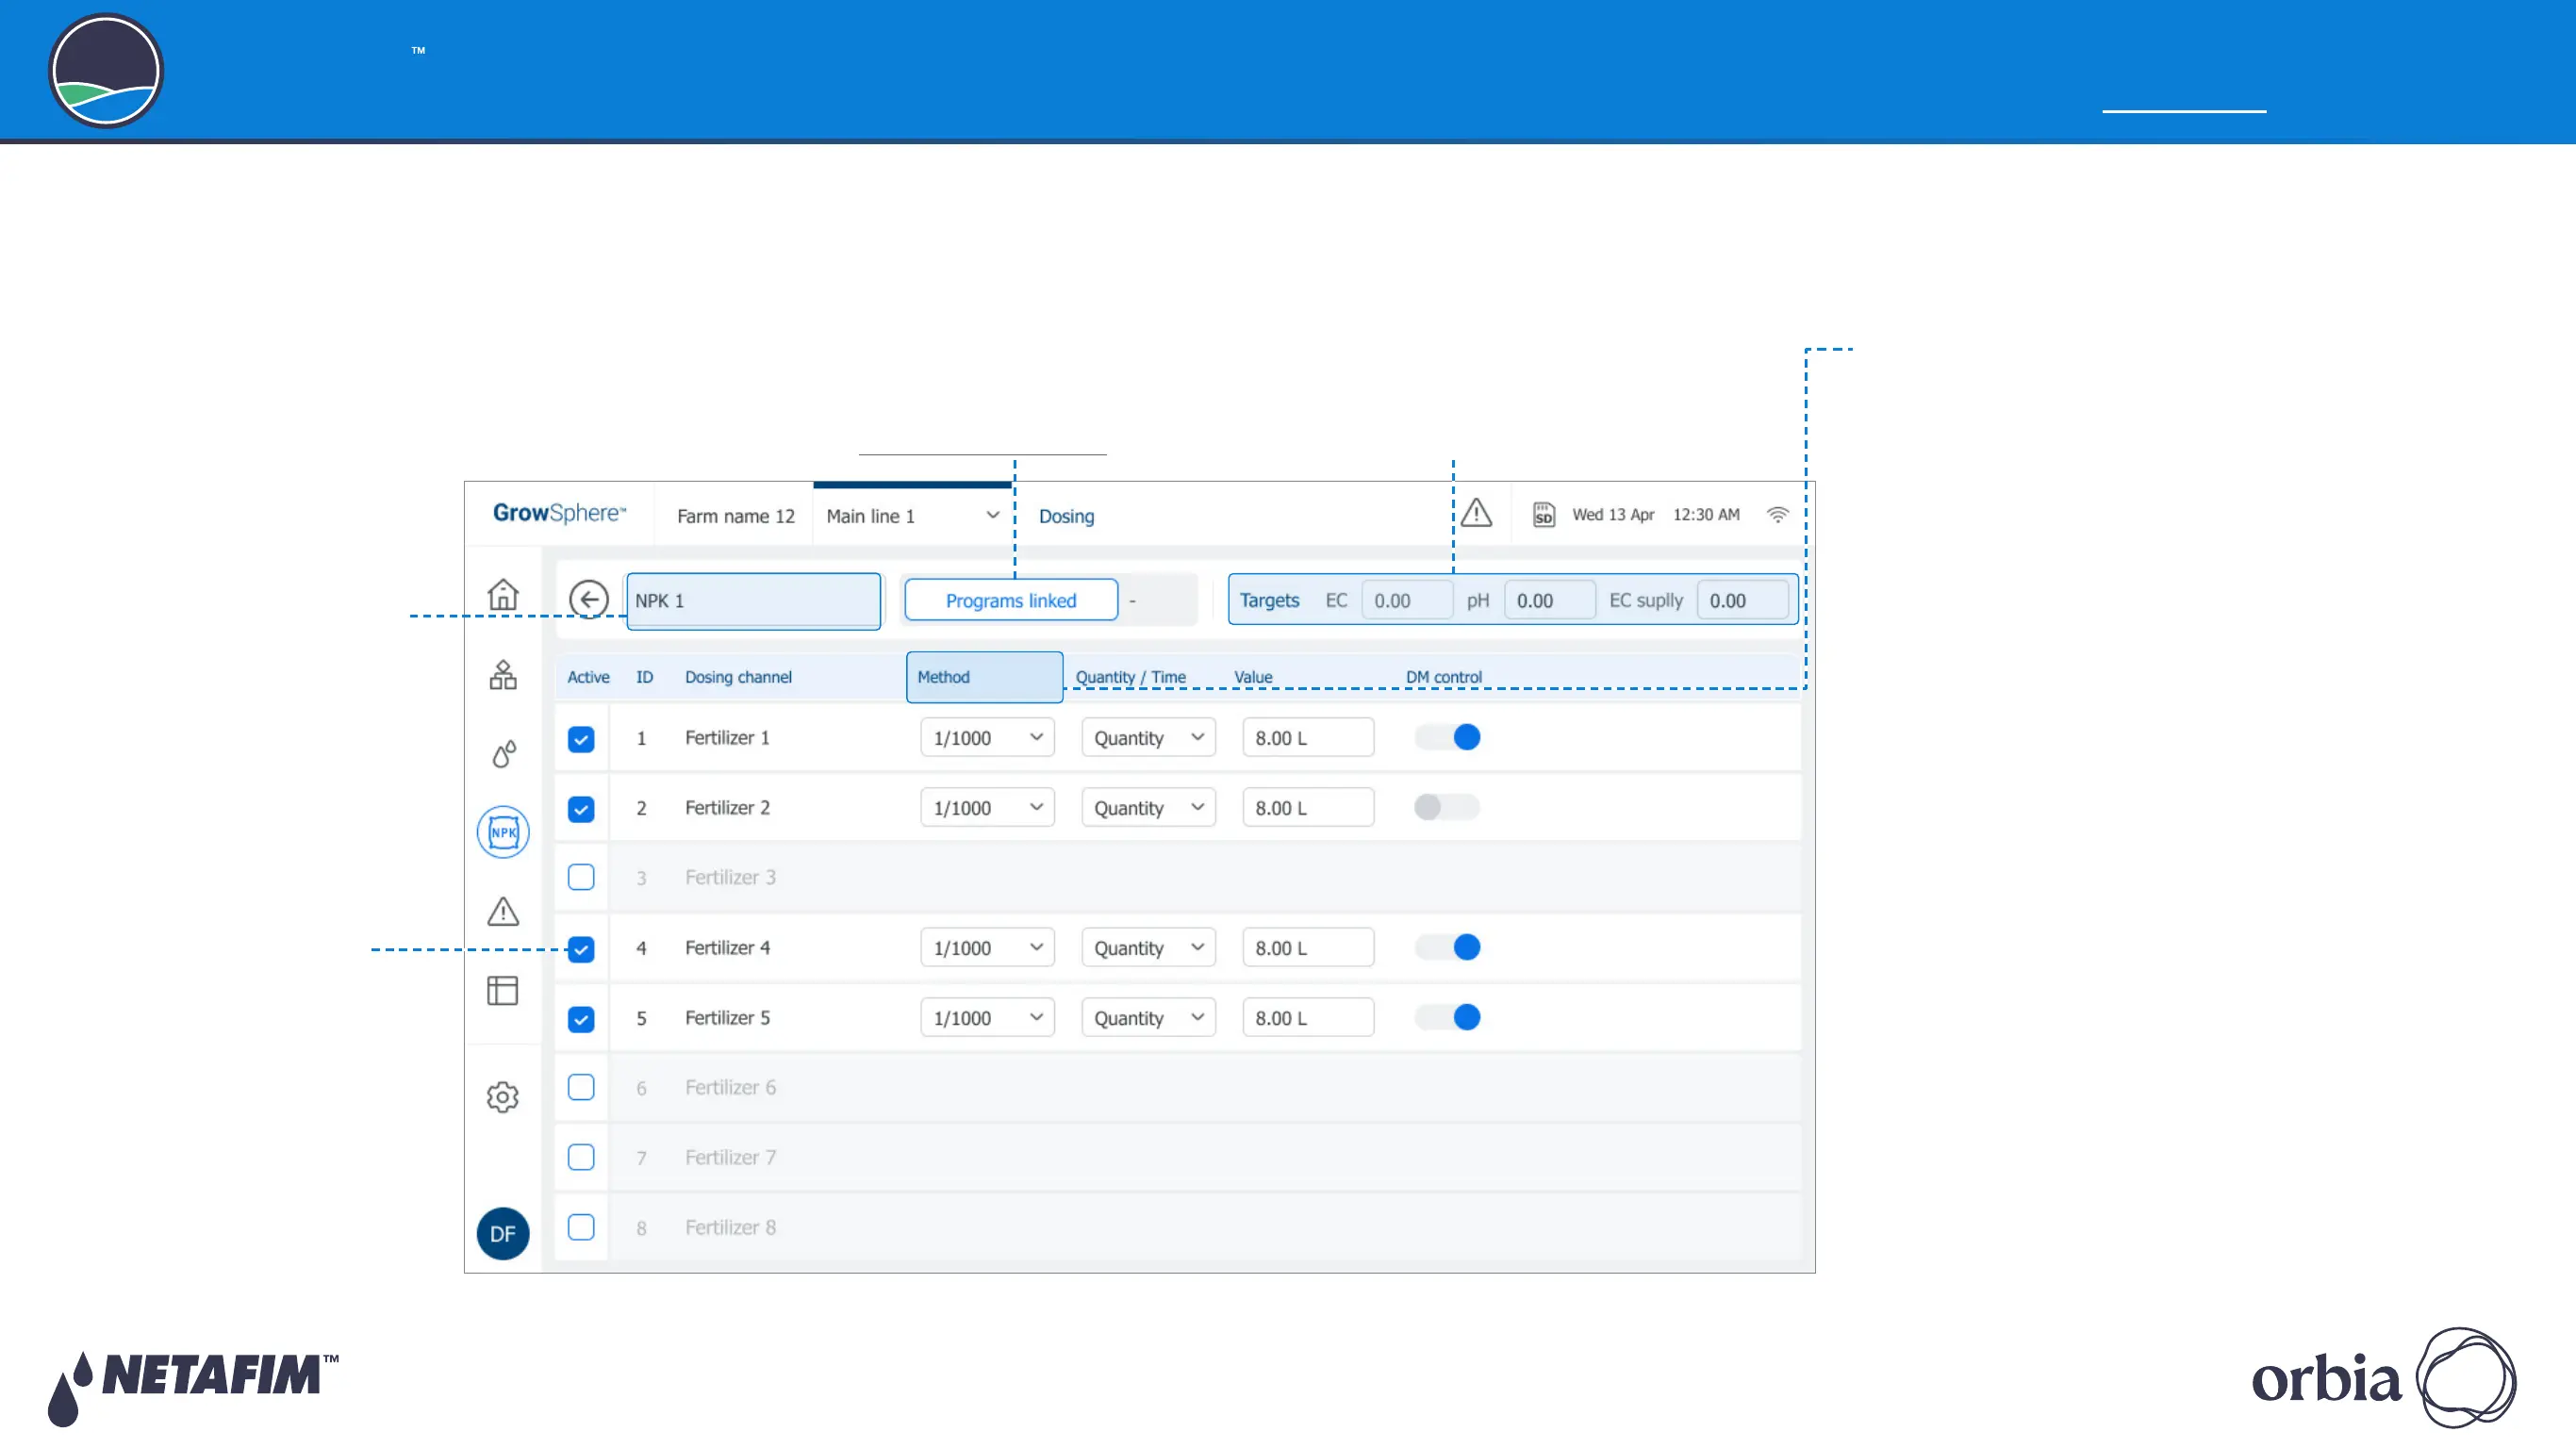Click the pH target value field
The image size is (2576, 1448).
click(x=1550, y=600)
